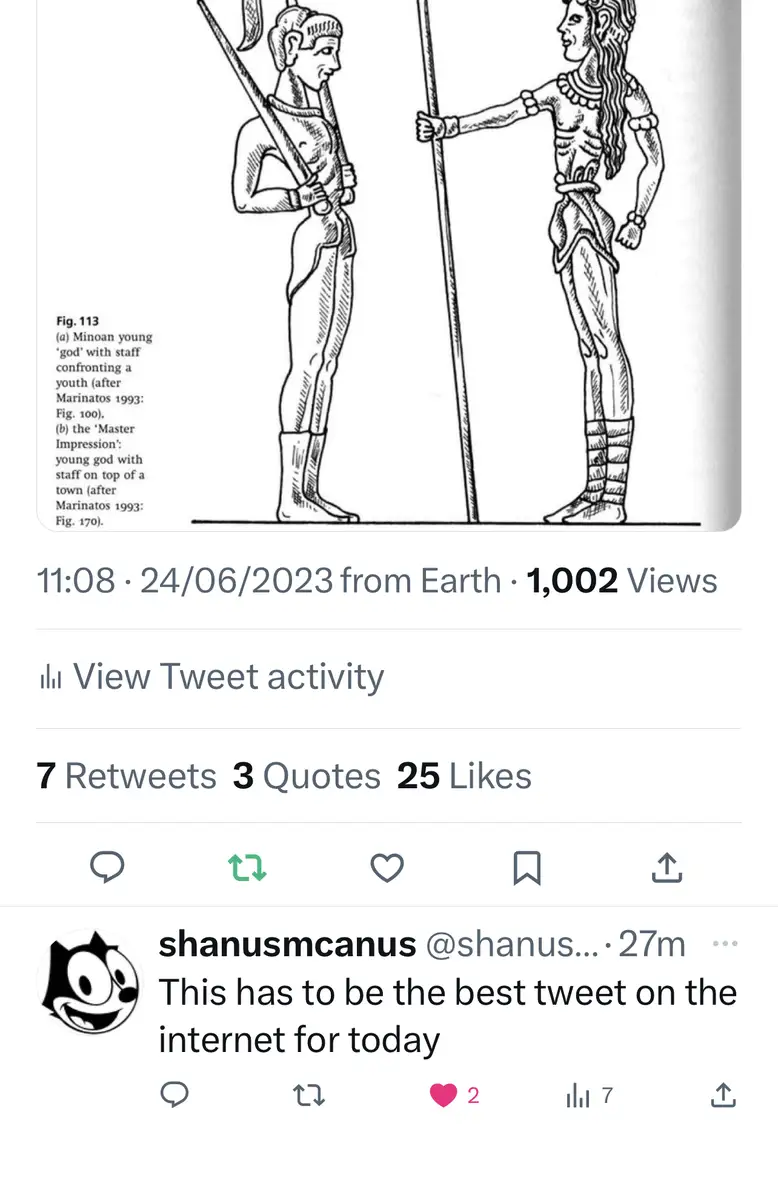778x1200 pixels.
Task: Bookmark the main tweet
Action: (x=527, y=868)
